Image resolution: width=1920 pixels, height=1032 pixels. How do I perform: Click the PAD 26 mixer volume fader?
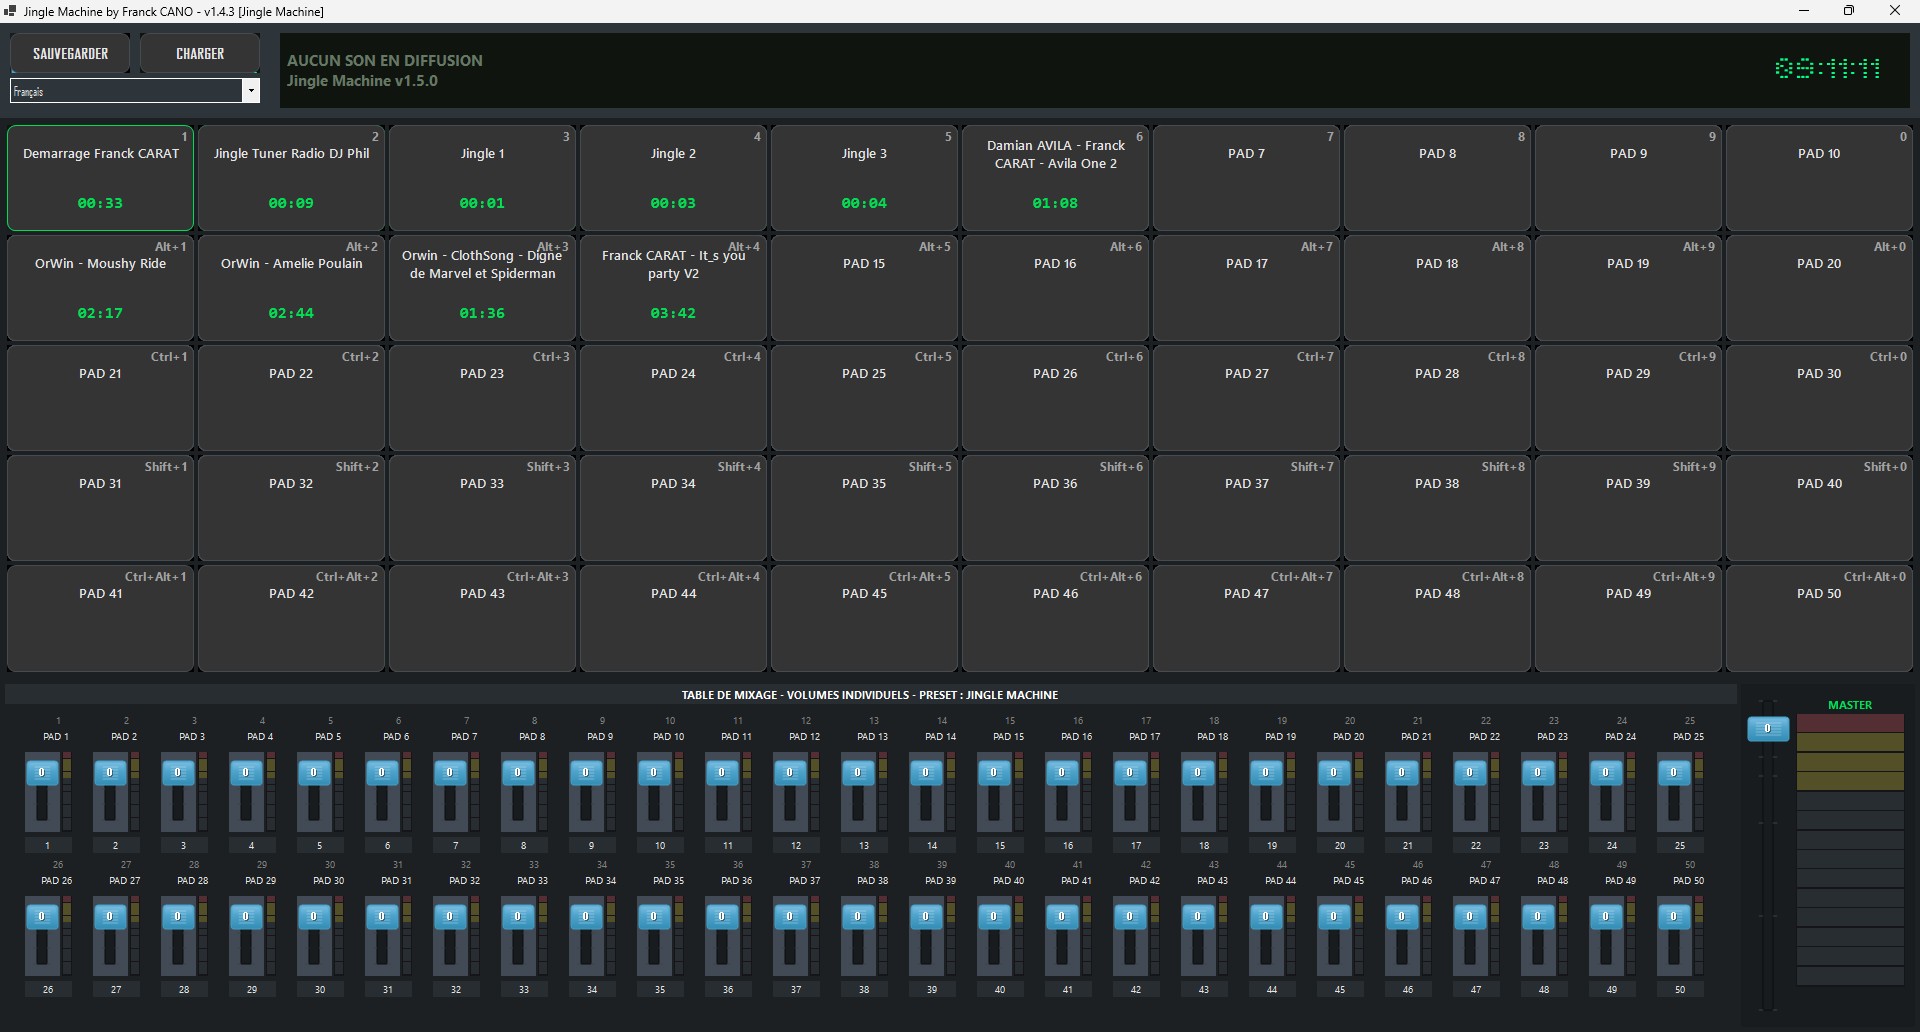pos(42,916)
